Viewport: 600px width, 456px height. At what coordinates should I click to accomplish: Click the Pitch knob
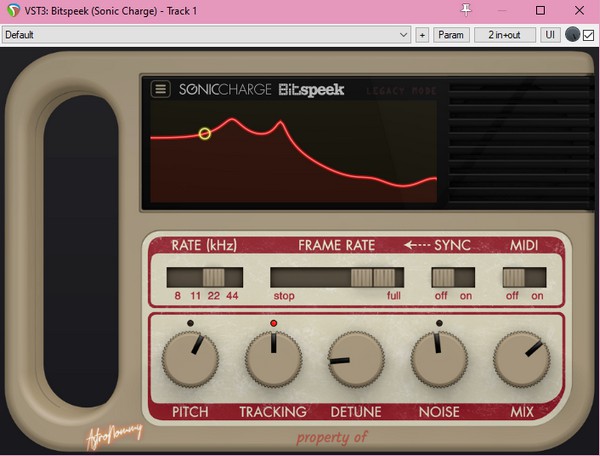click(x=190, y=359)
